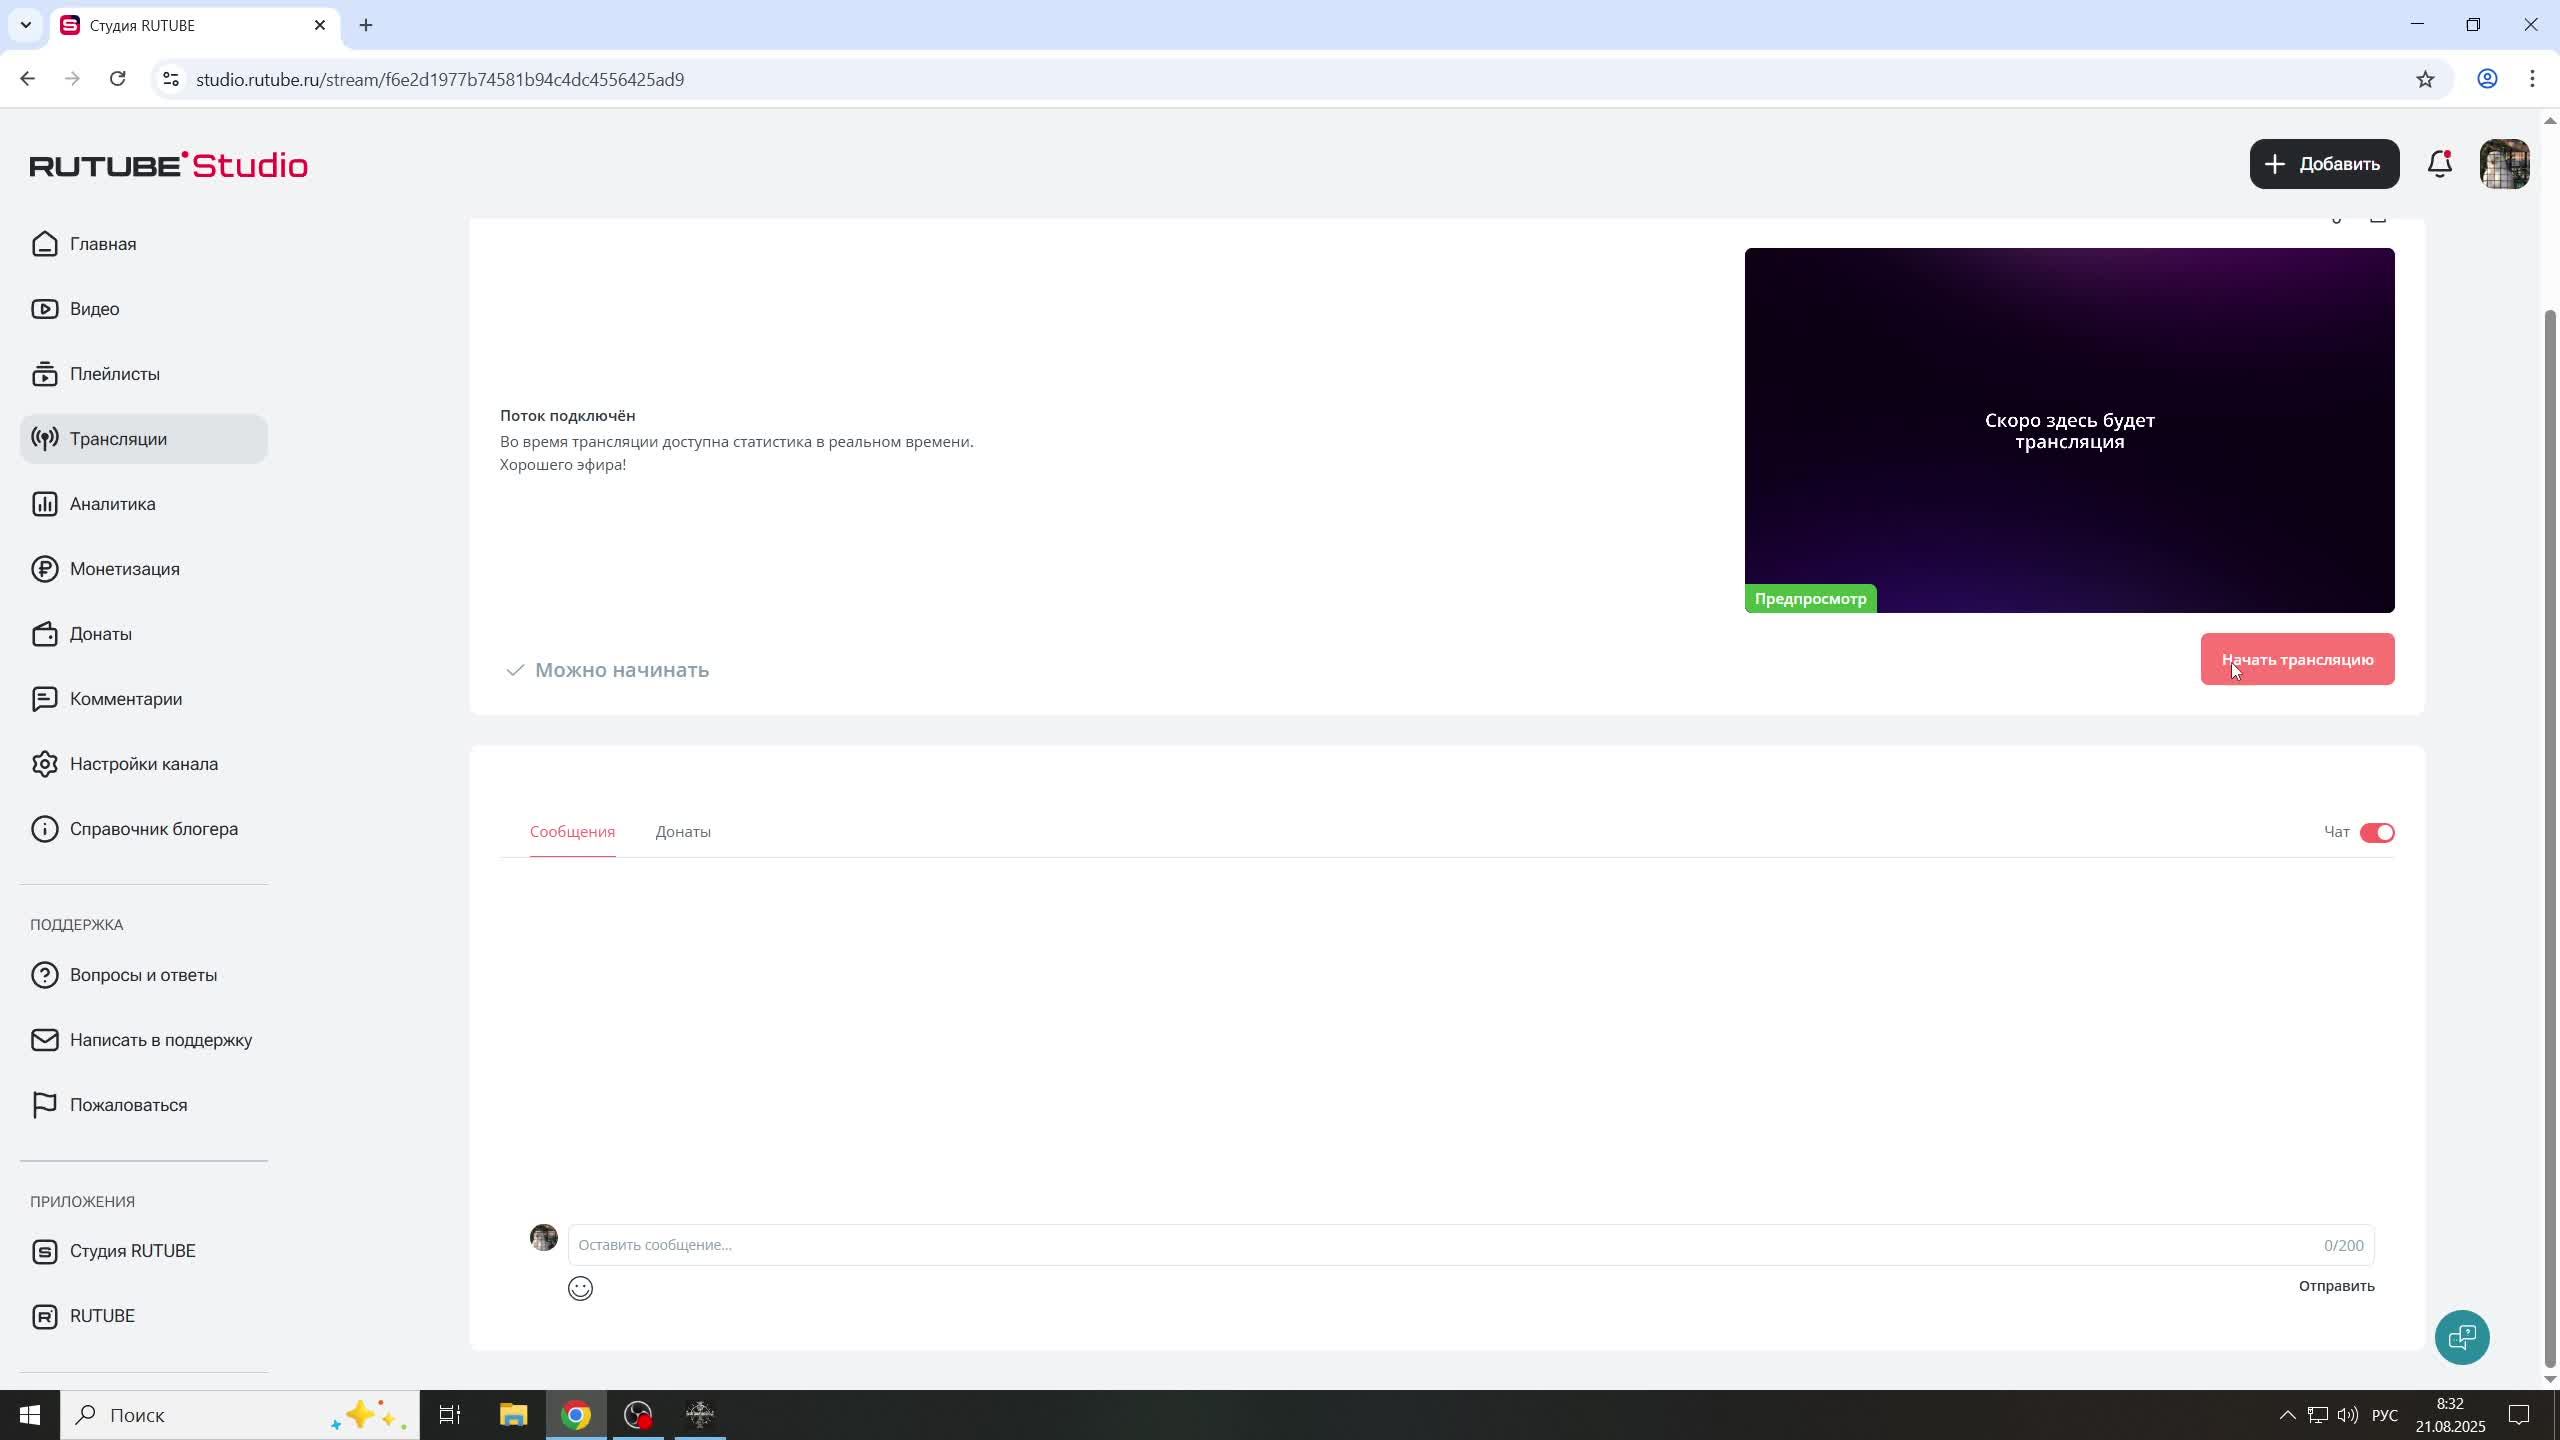Go to Монетизация section
This screenshot has height=1440, width=2560.
click(124, 569)
